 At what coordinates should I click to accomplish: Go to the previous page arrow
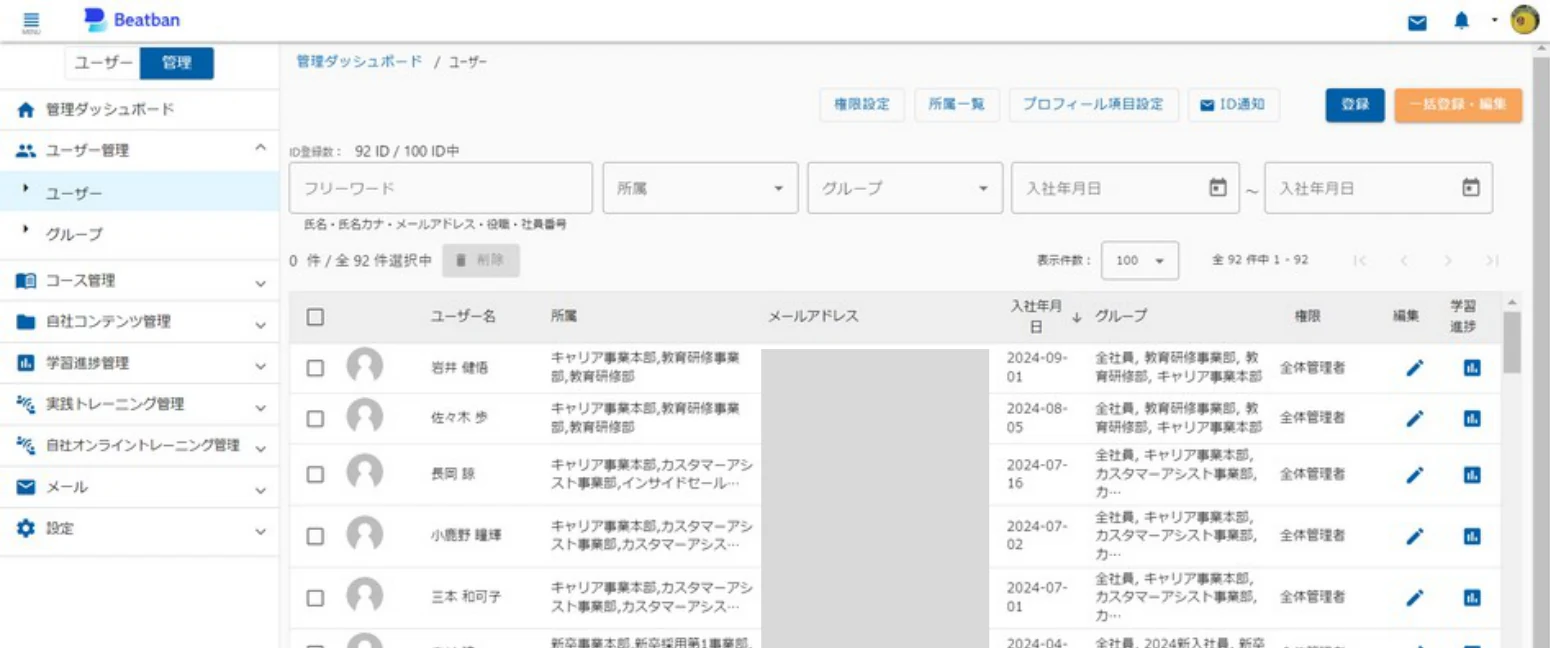coord(1403,260)
